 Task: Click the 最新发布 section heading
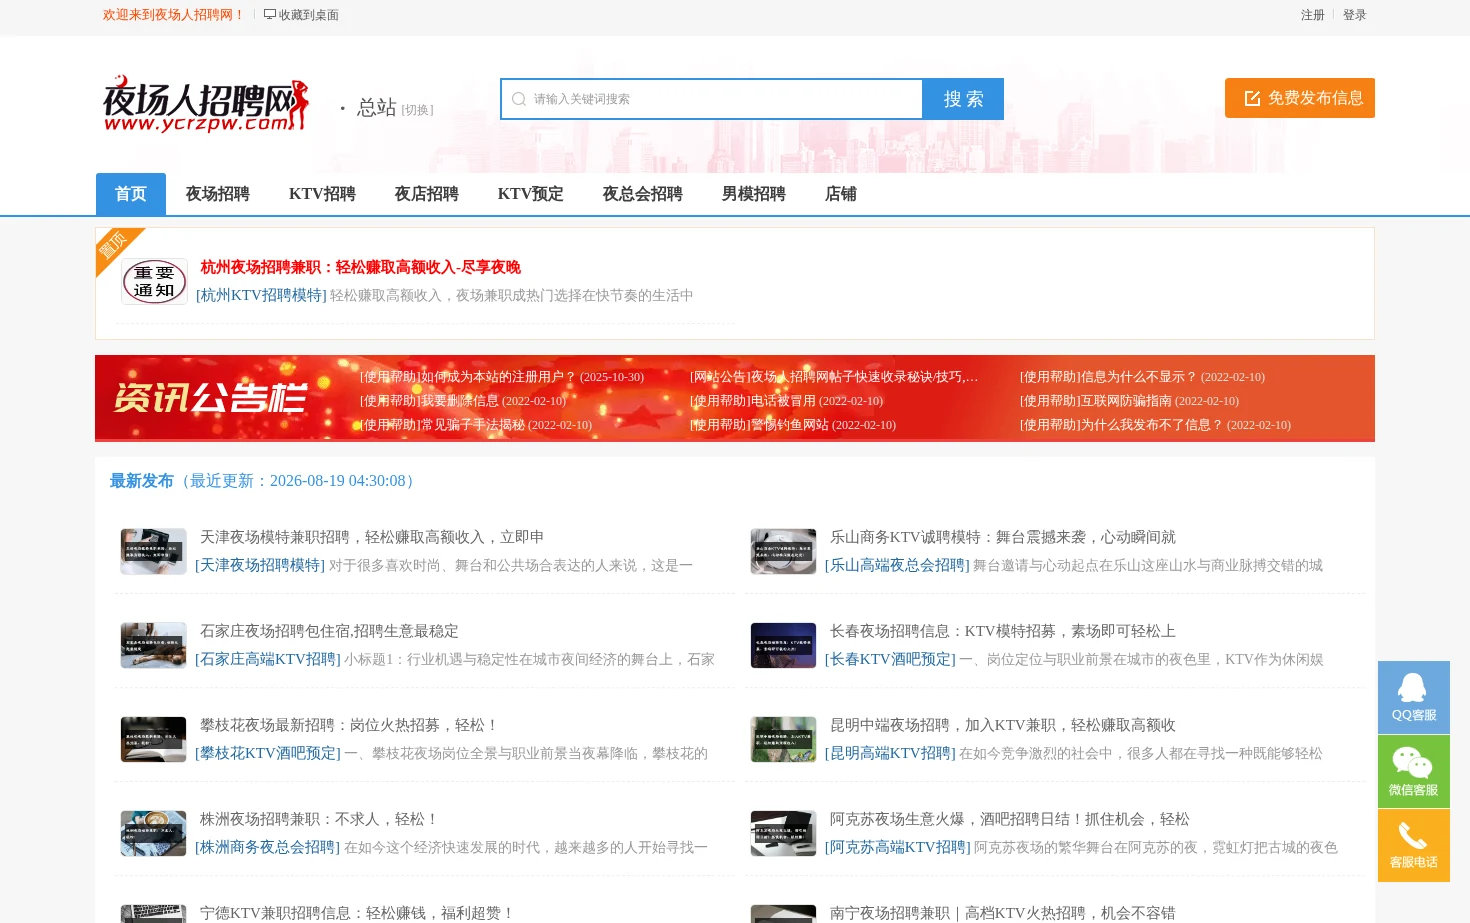pyautogui.click(x=142, y=481)
